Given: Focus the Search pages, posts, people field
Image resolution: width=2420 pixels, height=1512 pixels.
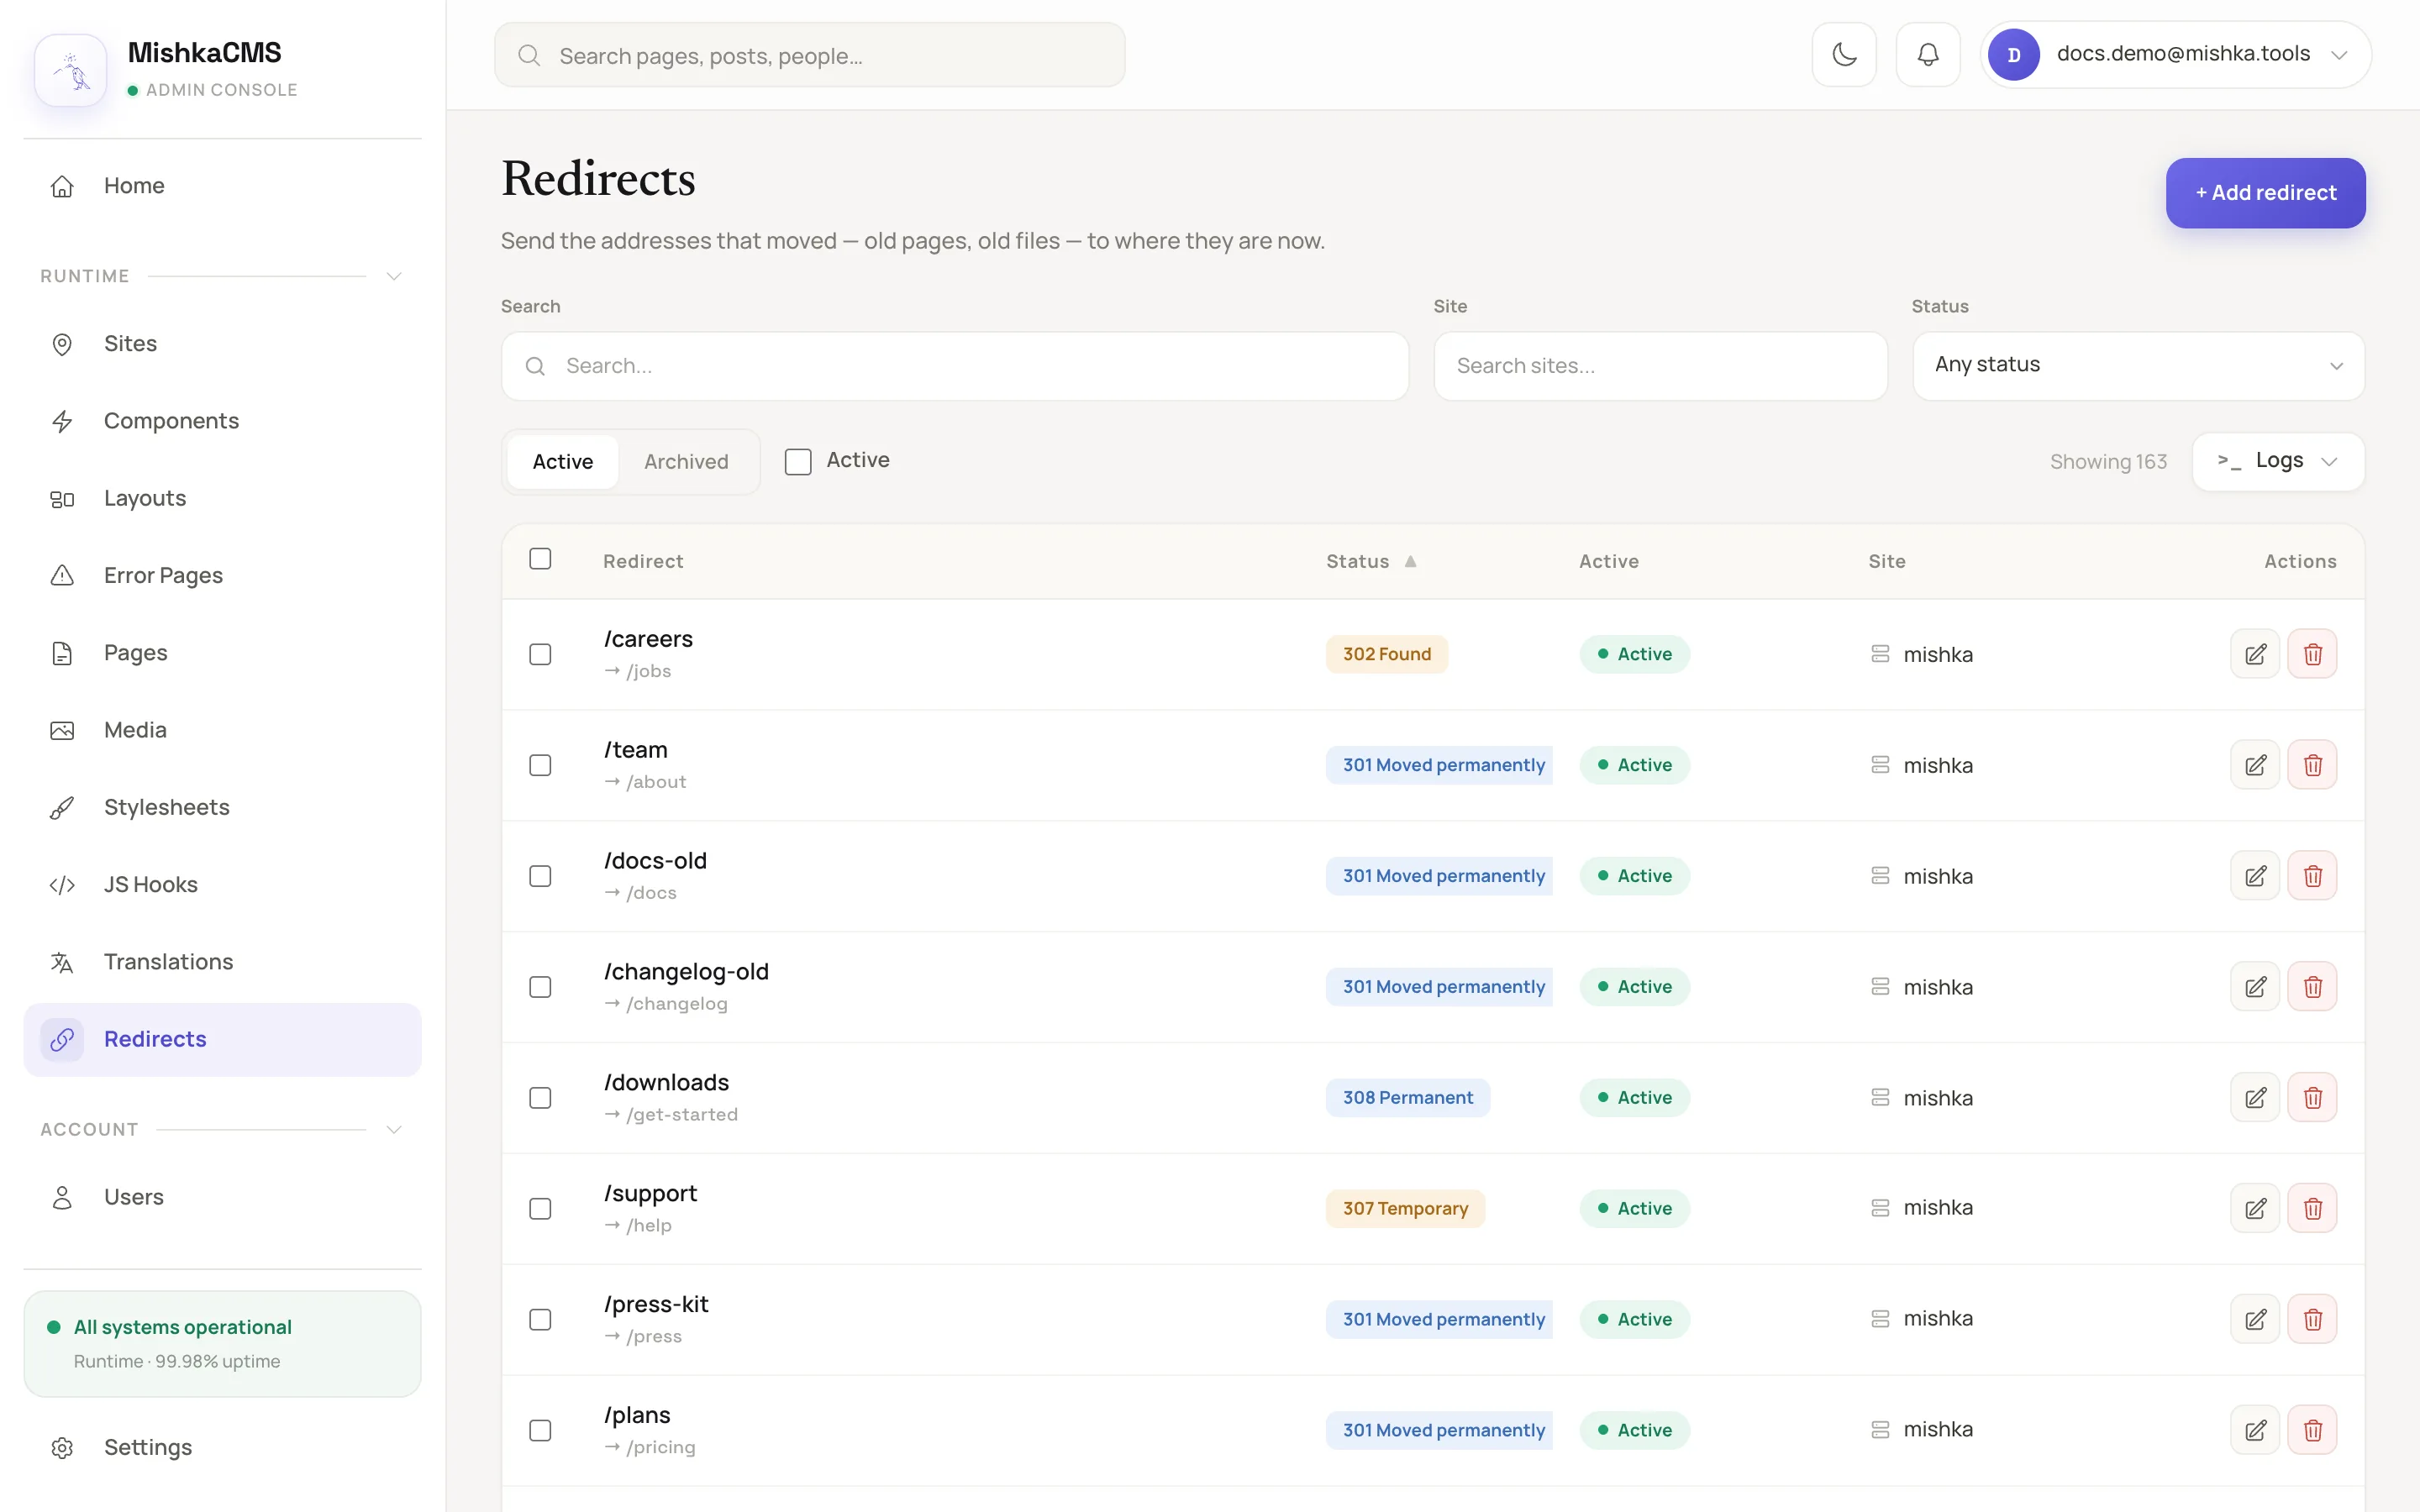Looking at the screenshot, I should pyautogui.click(x=809, y=55).
